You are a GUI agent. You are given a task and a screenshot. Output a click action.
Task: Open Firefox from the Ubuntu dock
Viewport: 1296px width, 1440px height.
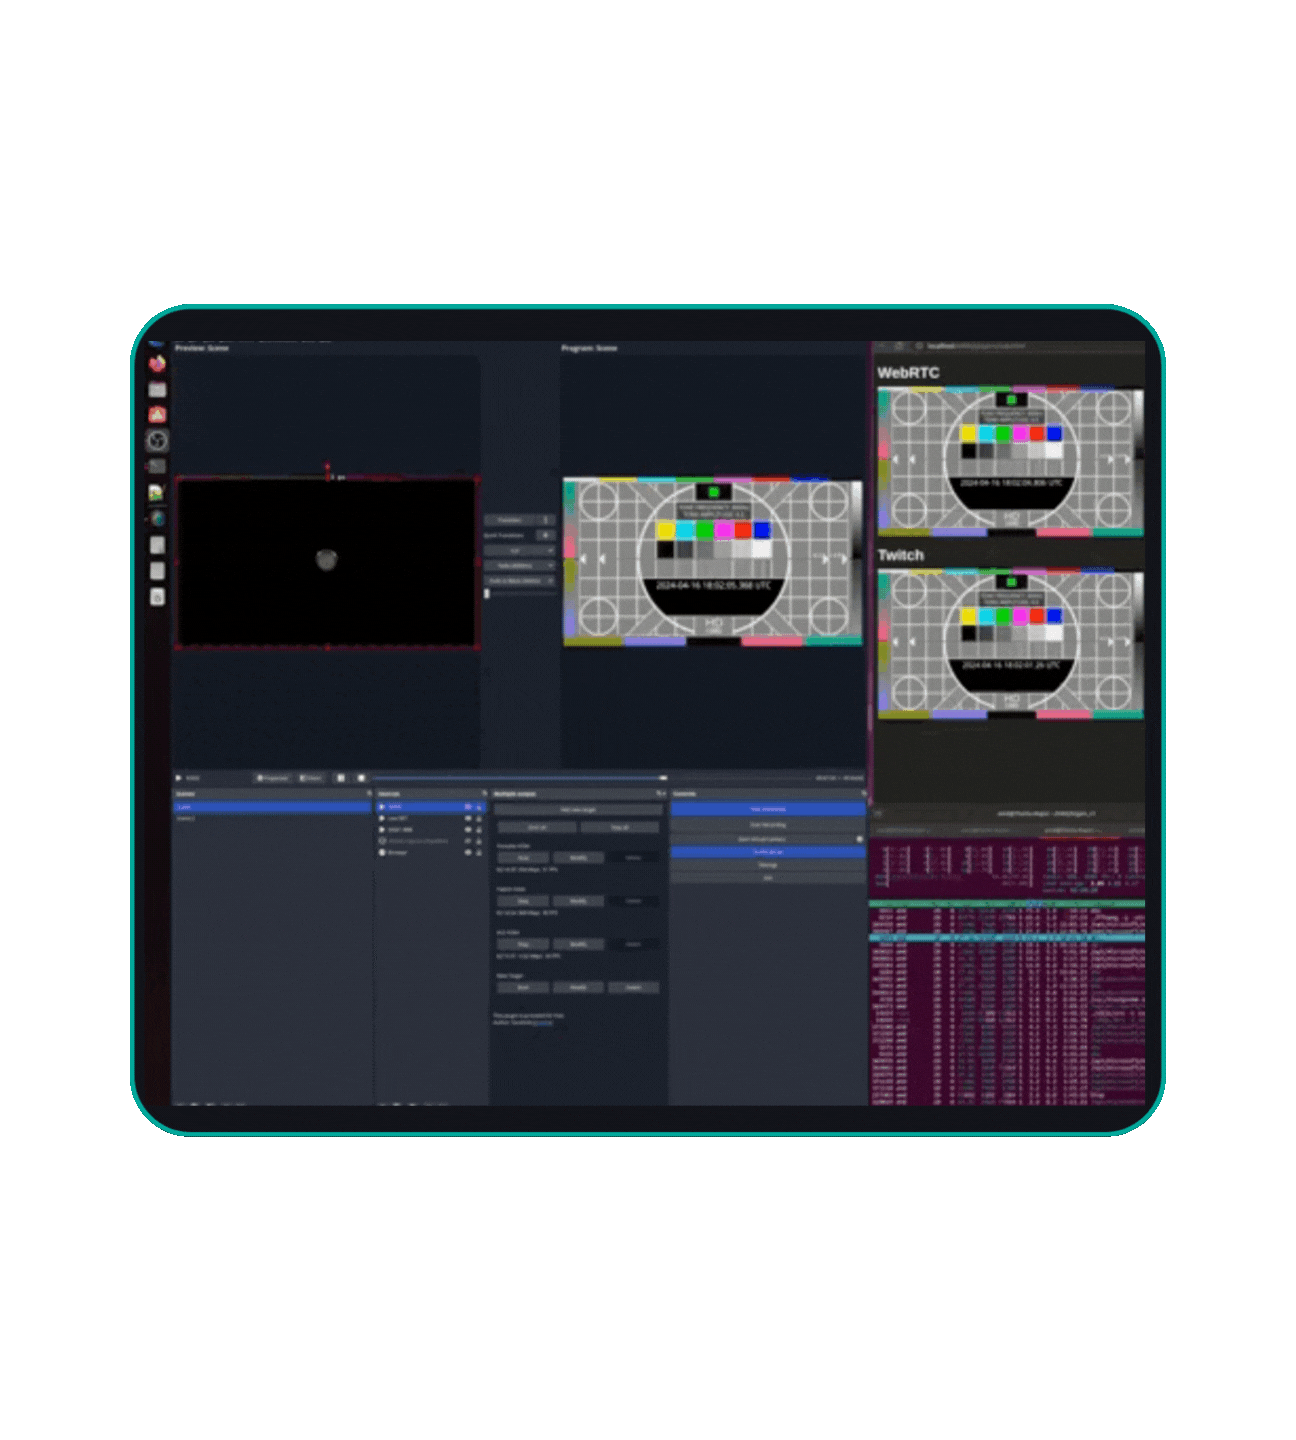(157, 364)
